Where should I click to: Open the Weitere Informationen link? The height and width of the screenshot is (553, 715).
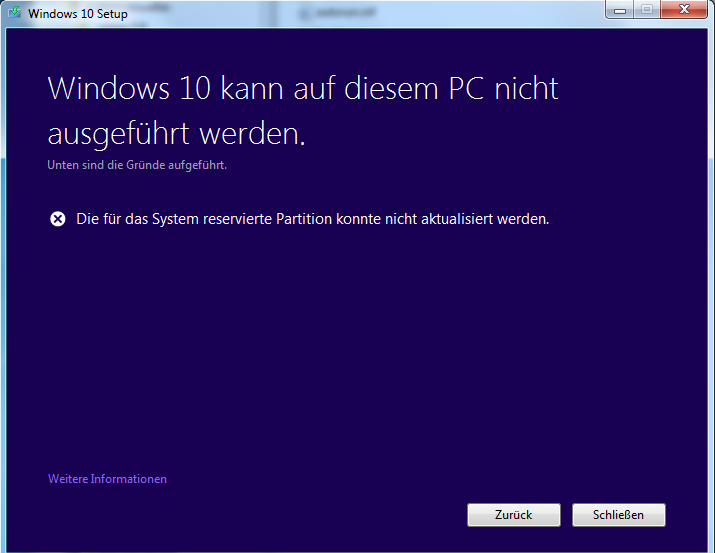point(107,479)
